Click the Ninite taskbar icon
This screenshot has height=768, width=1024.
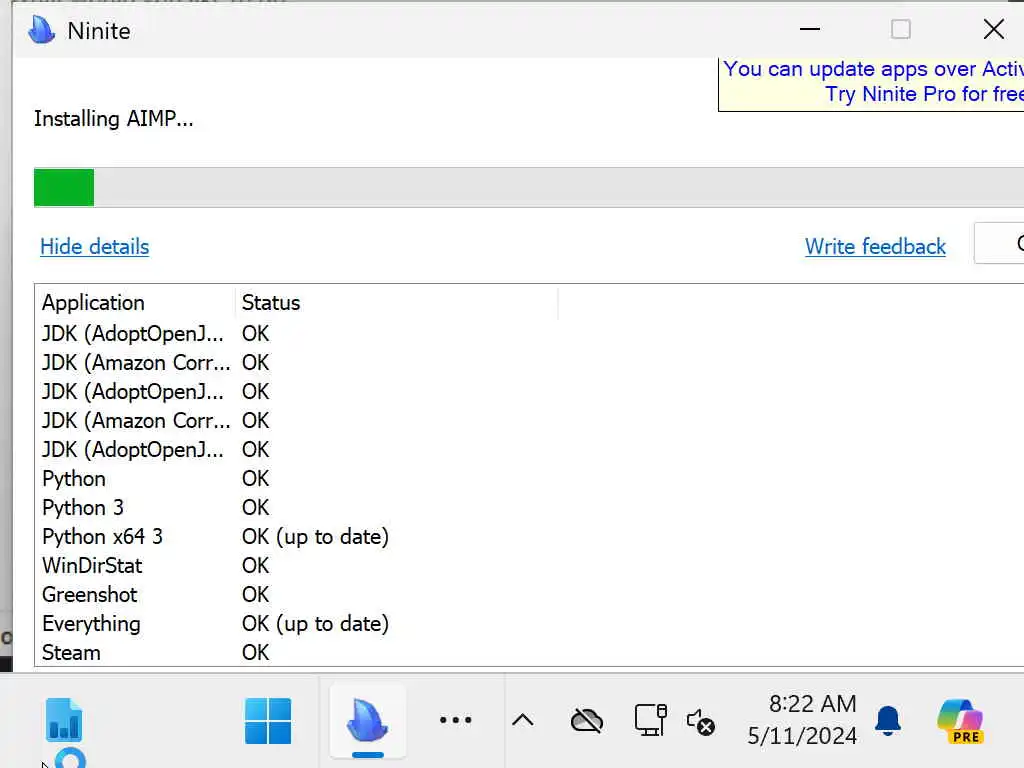tap(368, 721)
